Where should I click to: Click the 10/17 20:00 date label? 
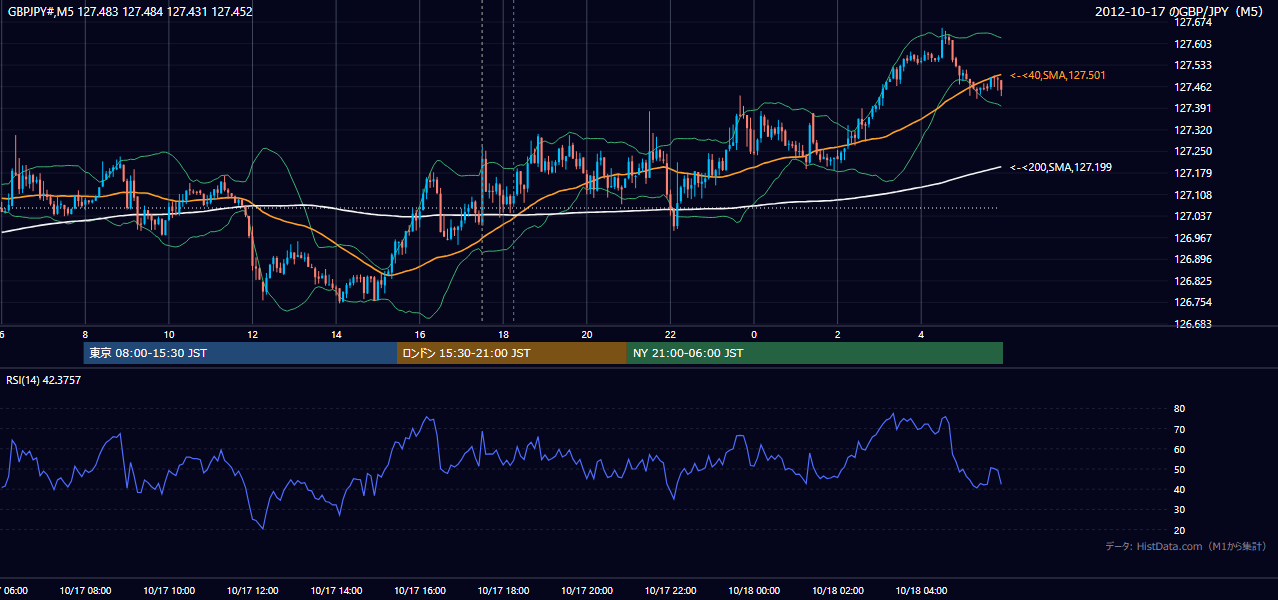[587, 592]
